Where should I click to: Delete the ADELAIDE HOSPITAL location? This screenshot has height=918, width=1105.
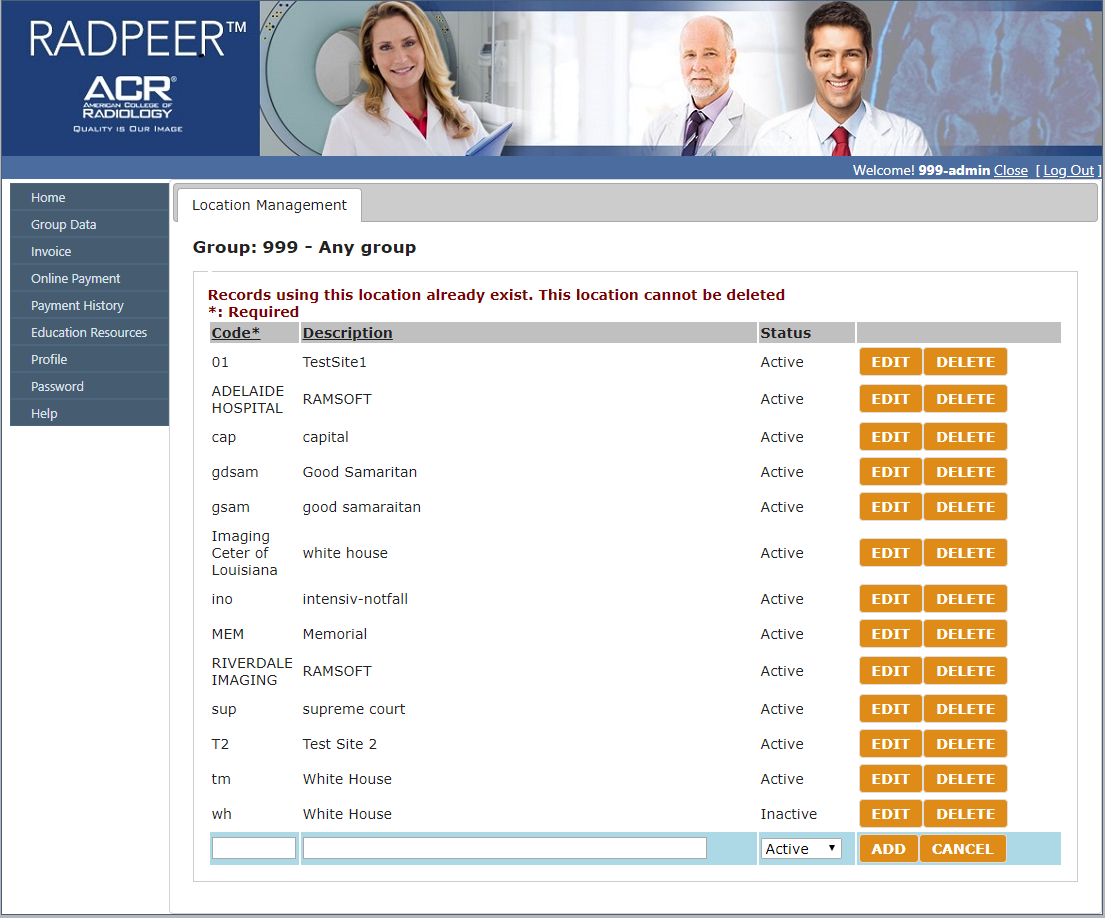point(965,399)
